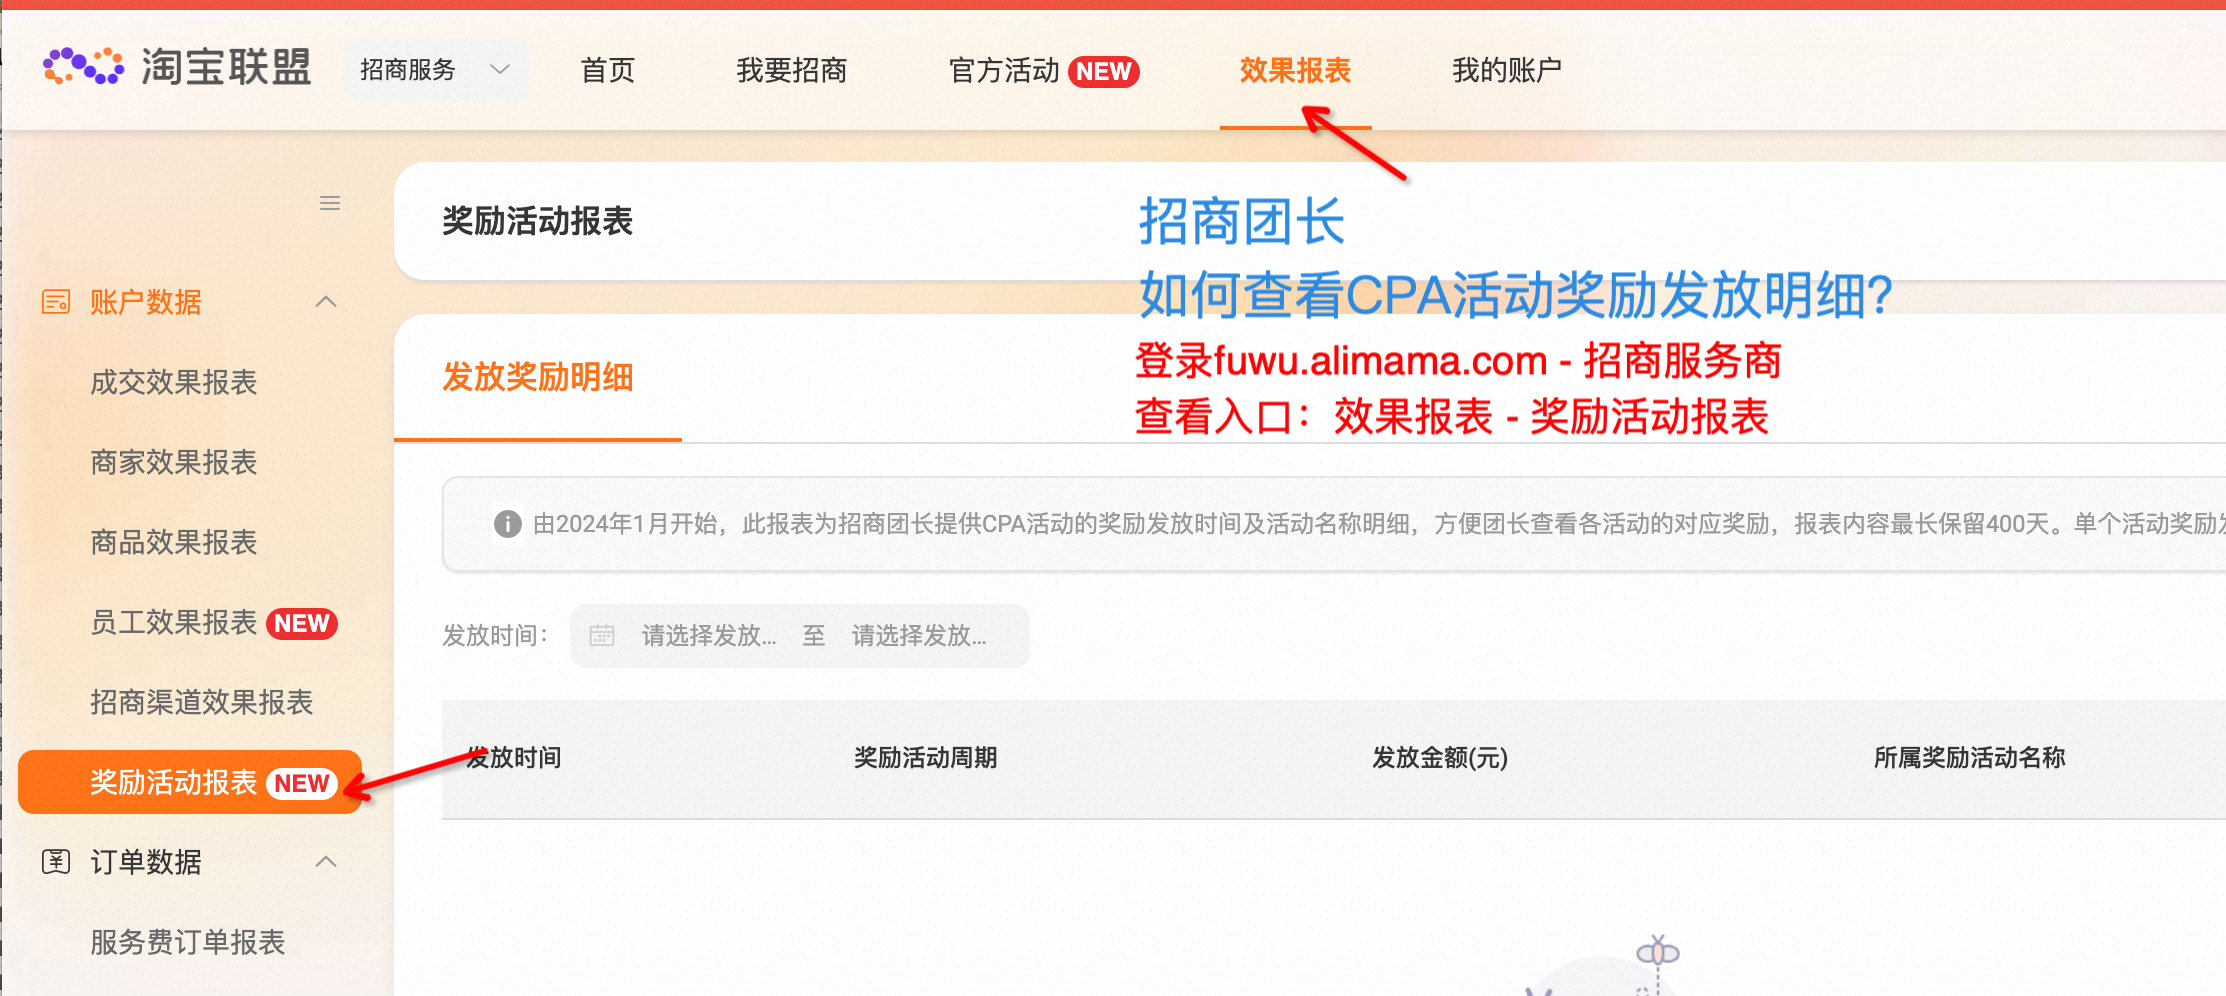Click the 订单数据 section icon
This screenshot has height=996, width=2226.
point(56,861)
